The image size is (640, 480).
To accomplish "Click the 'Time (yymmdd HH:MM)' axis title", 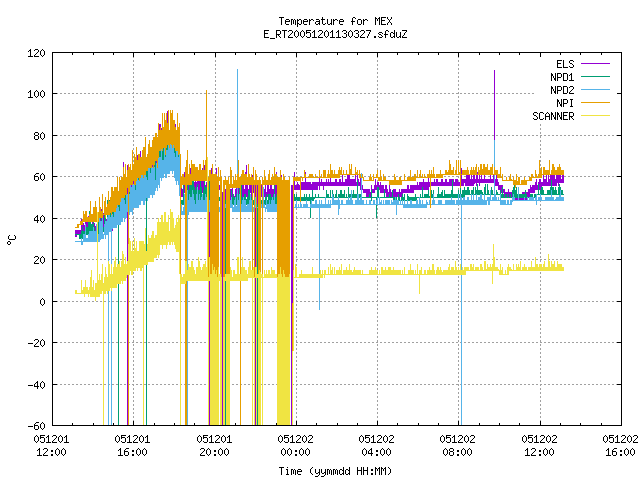I will tap(335, 471).
